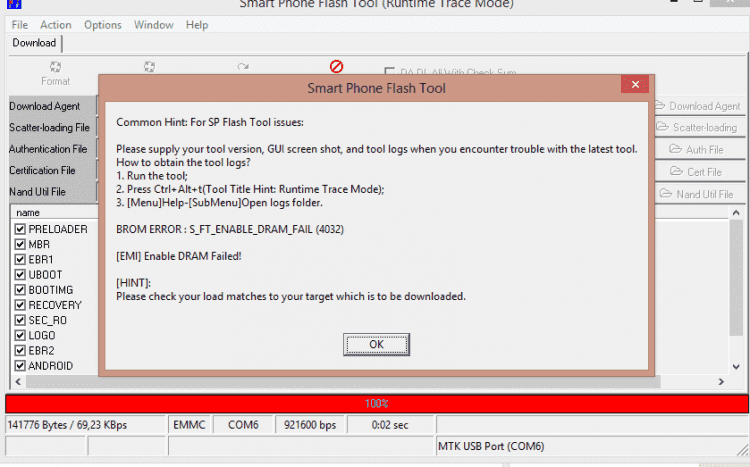
Task: Toggle DA DL All With Check Sum checkbox
Action: click(389, 71)
